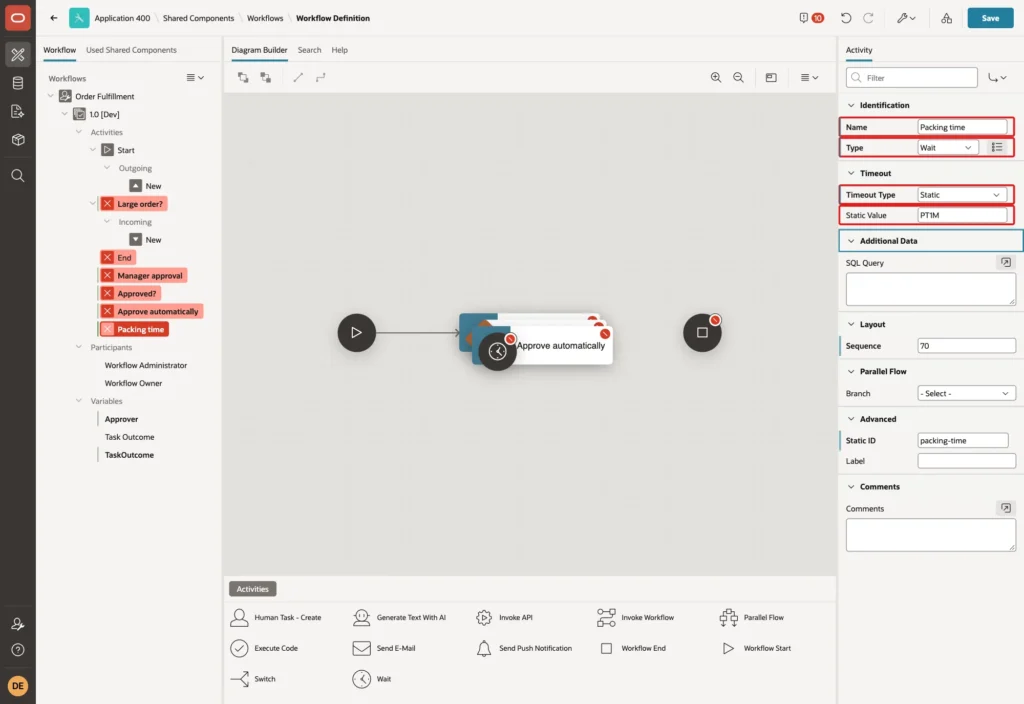The width and height of the screenshot is (1024, 704).
Task: Click the search magnifier in the left sidebar
Action: pyautogui.click(x=18, y=176)
